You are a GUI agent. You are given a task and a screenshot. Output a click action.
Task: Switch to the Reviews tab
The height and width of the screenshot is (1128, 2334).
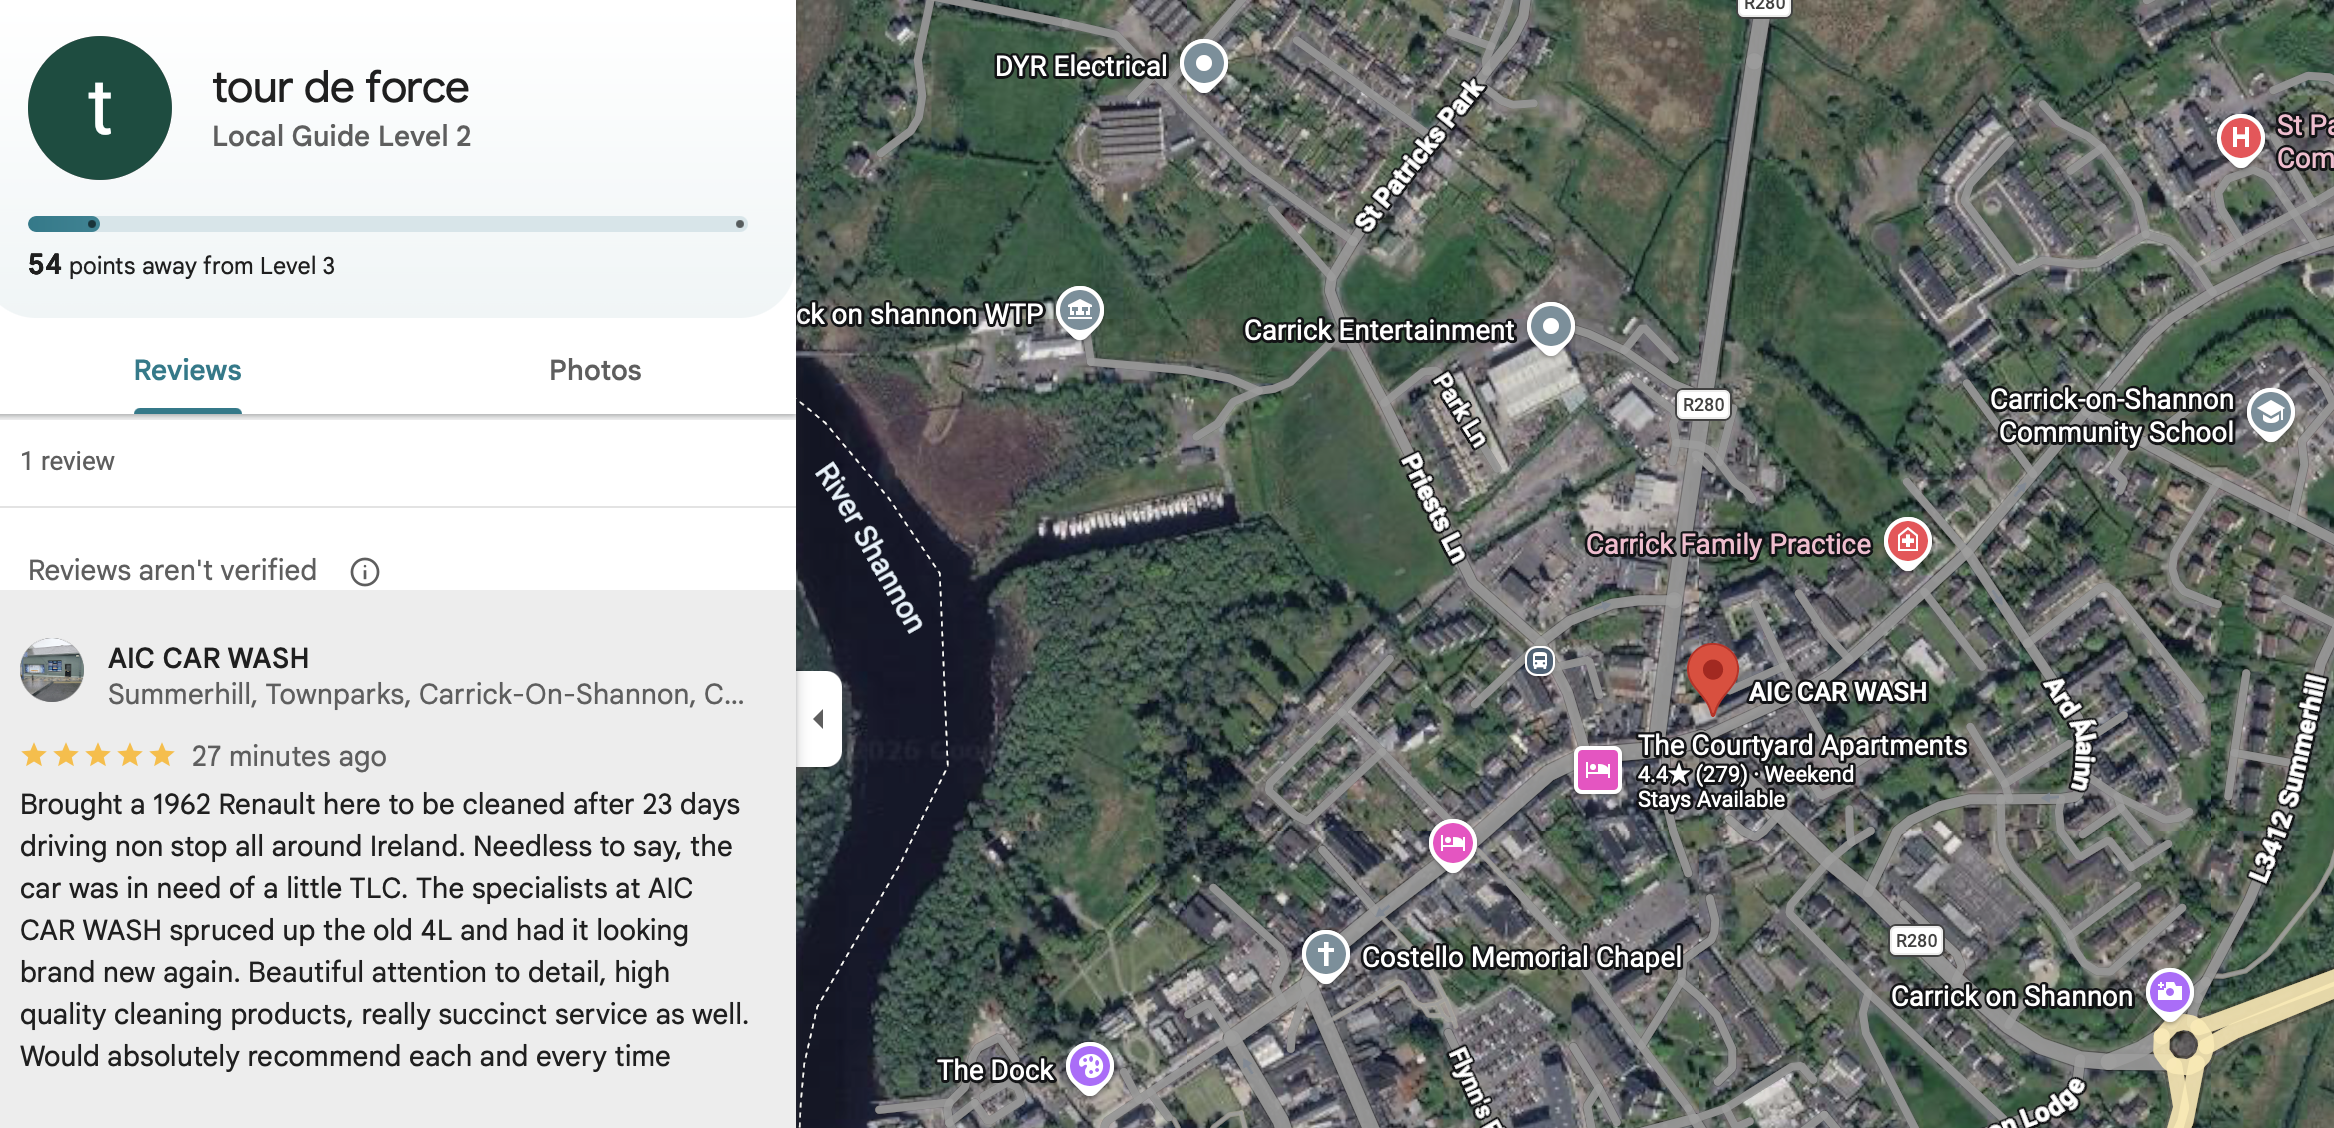coord(188,370)
